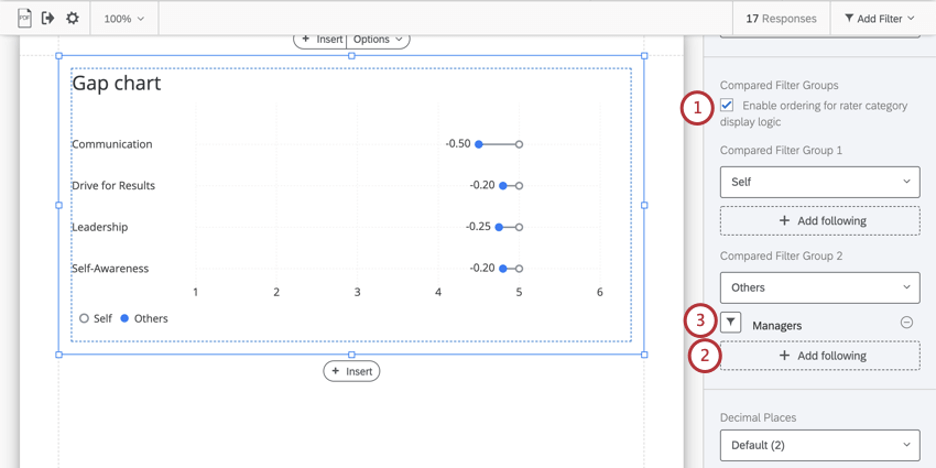This screenshot has height=468, width=936.
Task: Open the settings gear icon
Action: point(72,18)
